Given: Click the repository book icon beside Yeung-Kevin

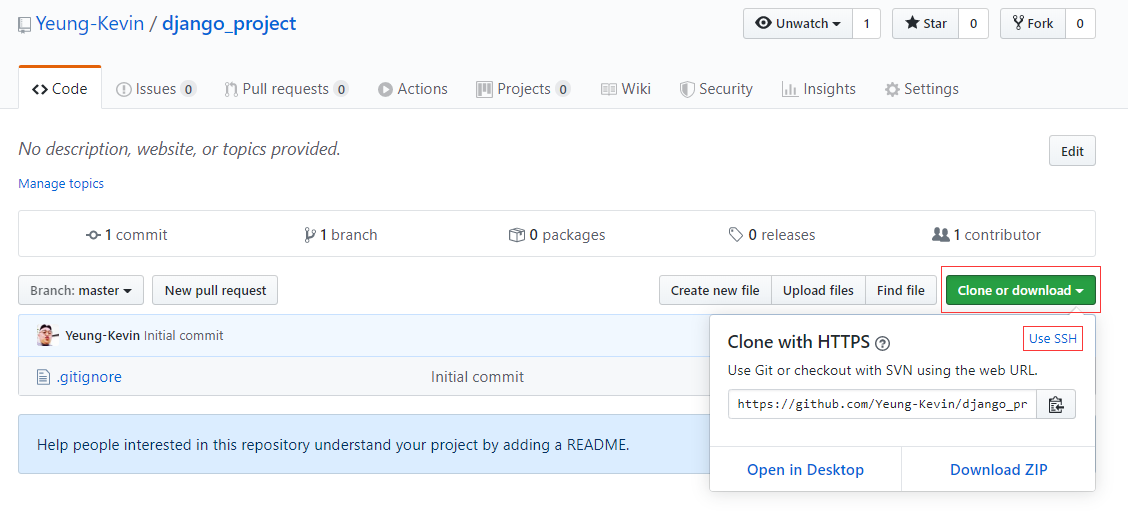Looking at the screenshot, I should (25, 24).
